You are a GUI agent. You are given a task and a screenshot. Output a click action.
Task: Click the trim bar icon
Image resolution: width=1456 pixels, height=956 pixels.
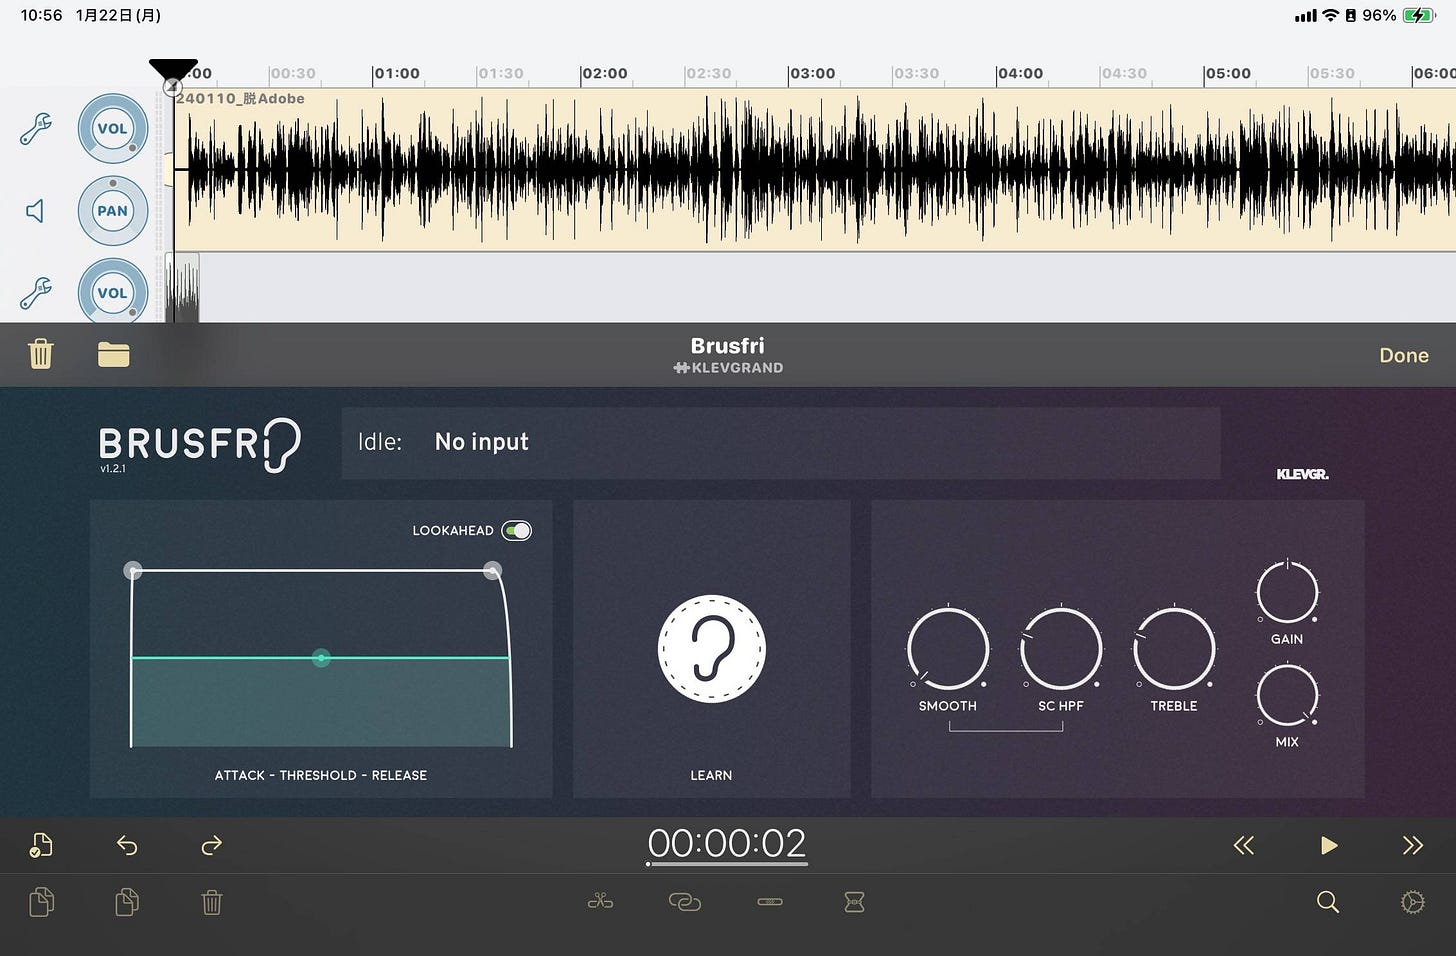coord(770,902)
